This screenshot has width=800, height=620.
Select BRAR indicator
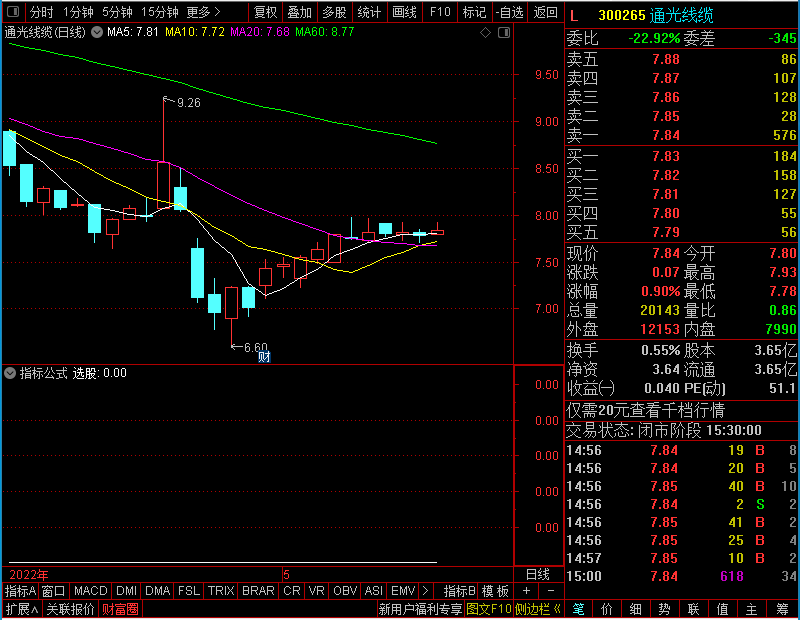click(258, 591)
